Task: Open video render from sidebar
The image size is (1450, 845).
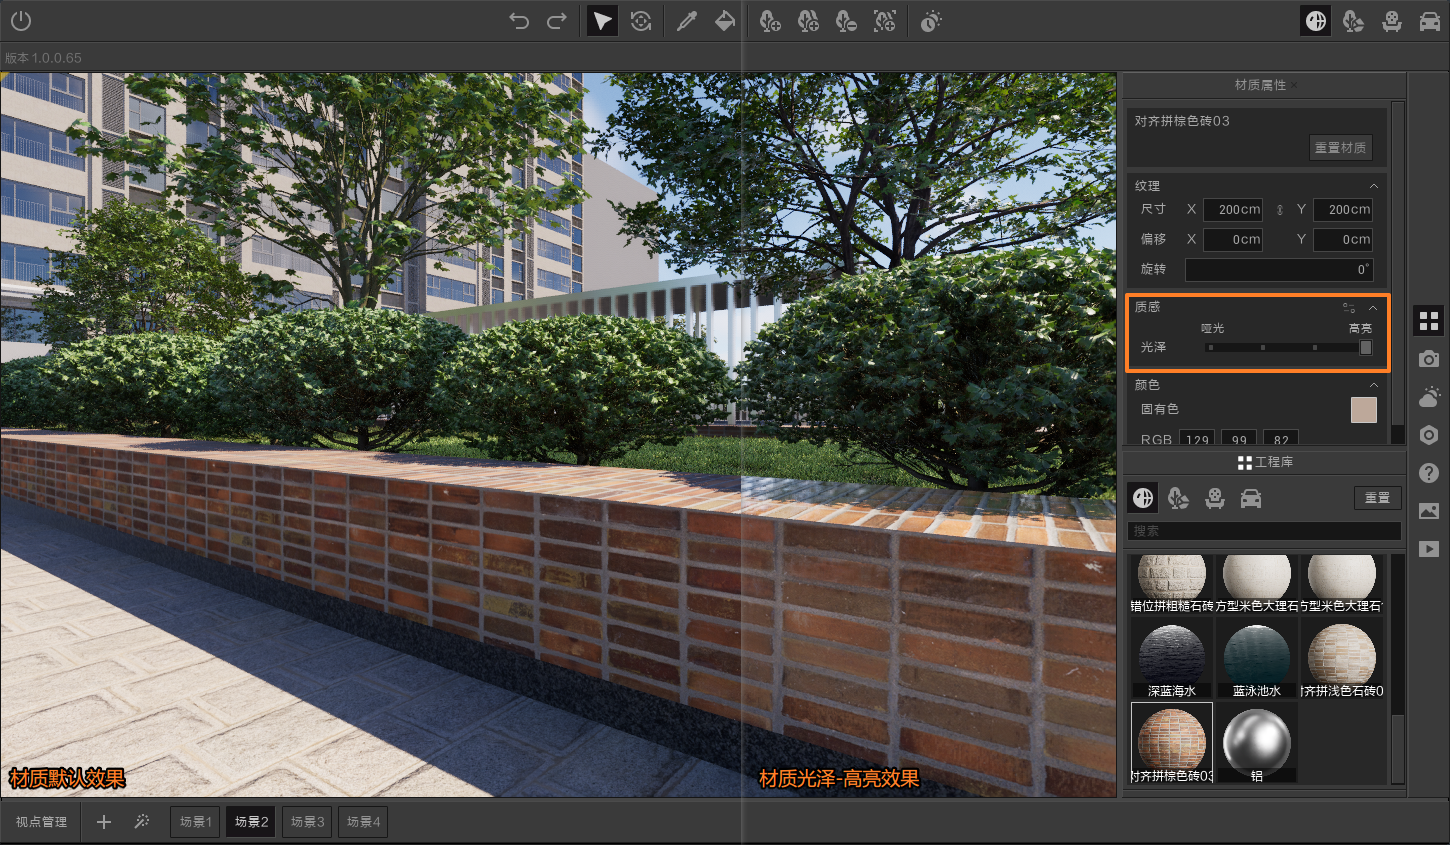Action: [x=1429, y=549]
